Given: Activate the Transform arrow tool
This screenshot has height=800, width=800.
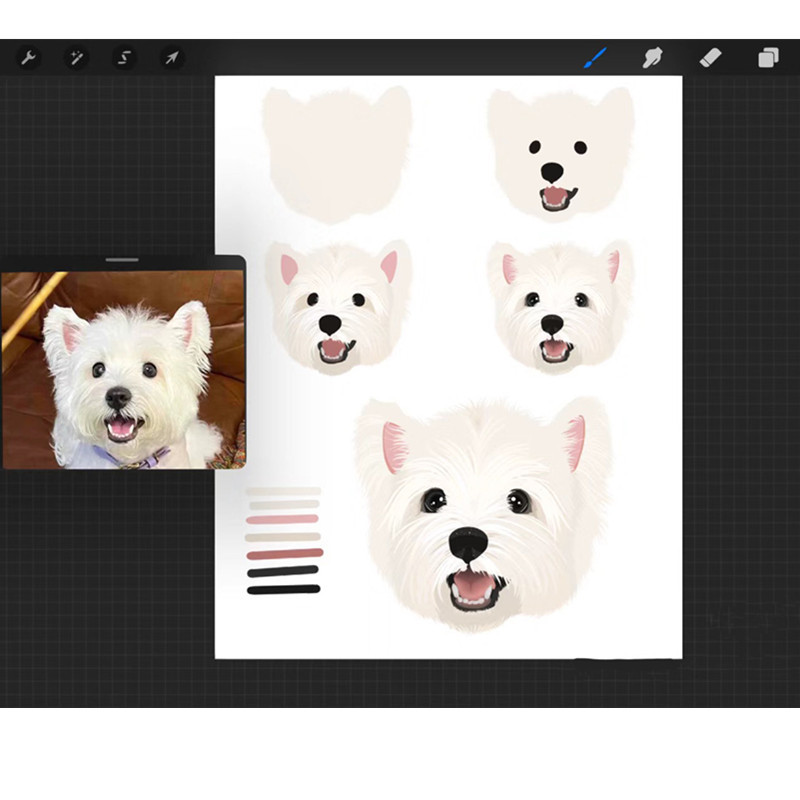Looking at the screenshot, I should click(x=172, y=58).
